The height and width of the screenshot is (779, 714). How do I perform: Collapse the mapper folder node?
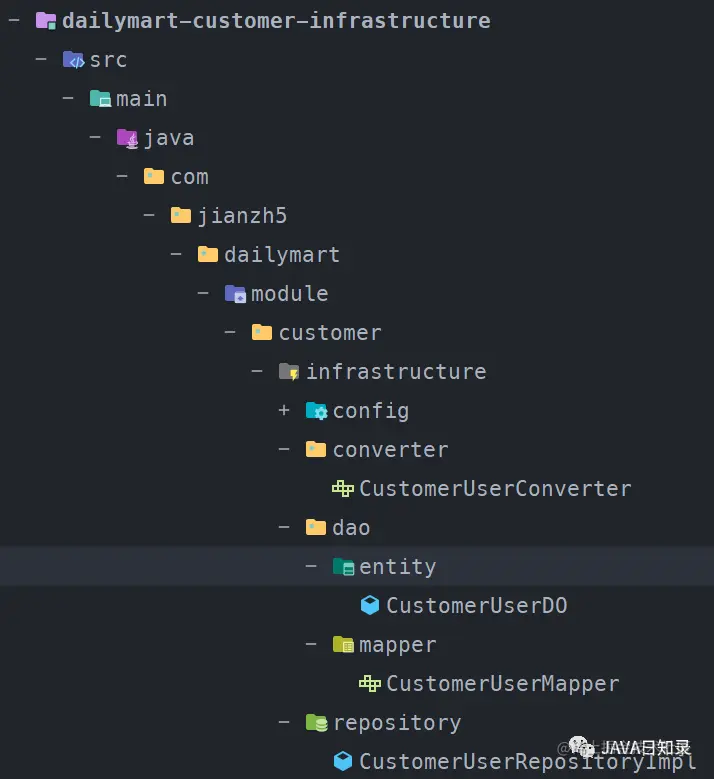(311, 644)
